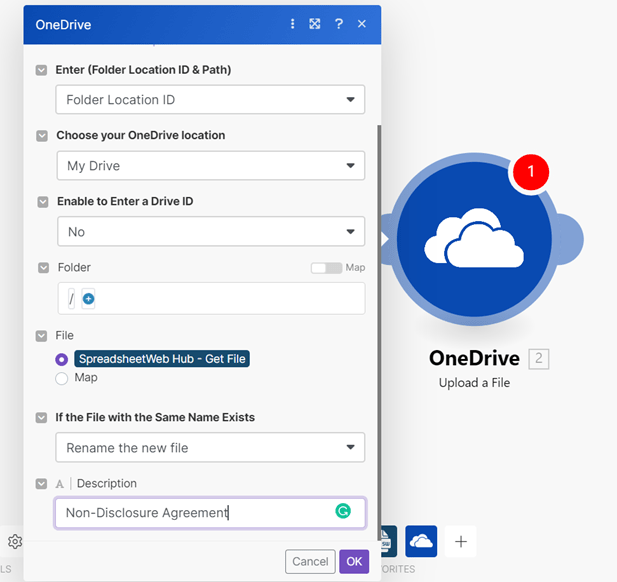Screen dimensions: 617x582
Task: Click the plus icon in Folder field
Action: click(x=88, y=299)
